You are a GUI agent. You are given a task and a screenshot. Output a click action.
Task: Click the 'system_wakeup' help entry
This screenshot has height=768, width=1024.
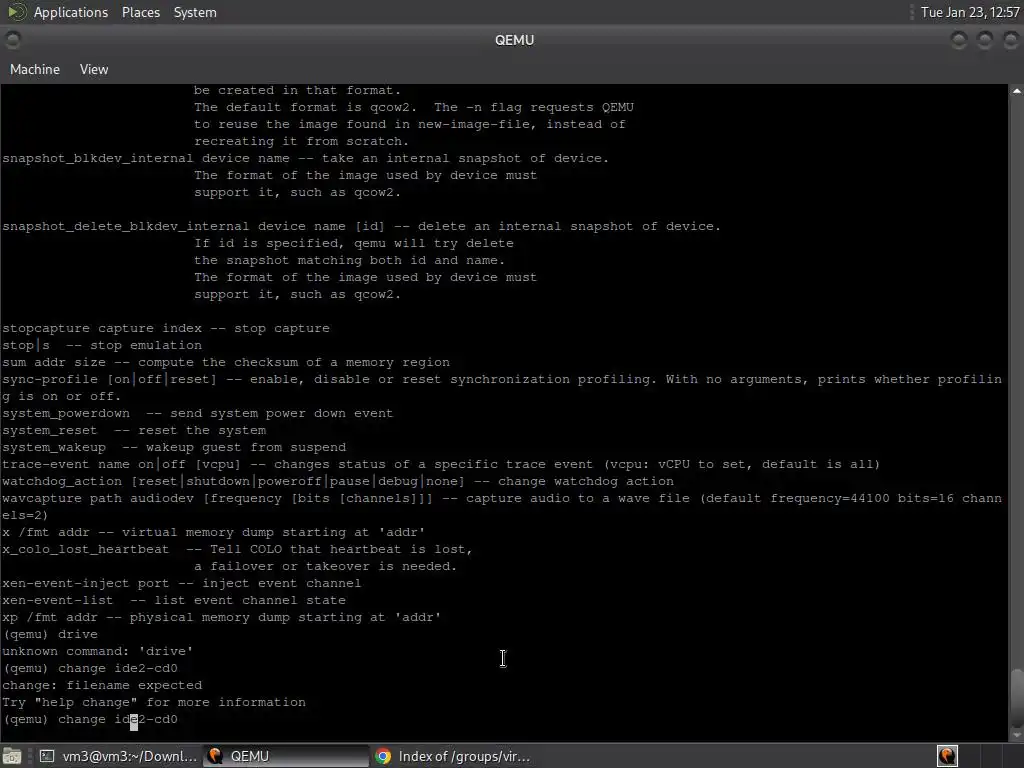(174, 447)
